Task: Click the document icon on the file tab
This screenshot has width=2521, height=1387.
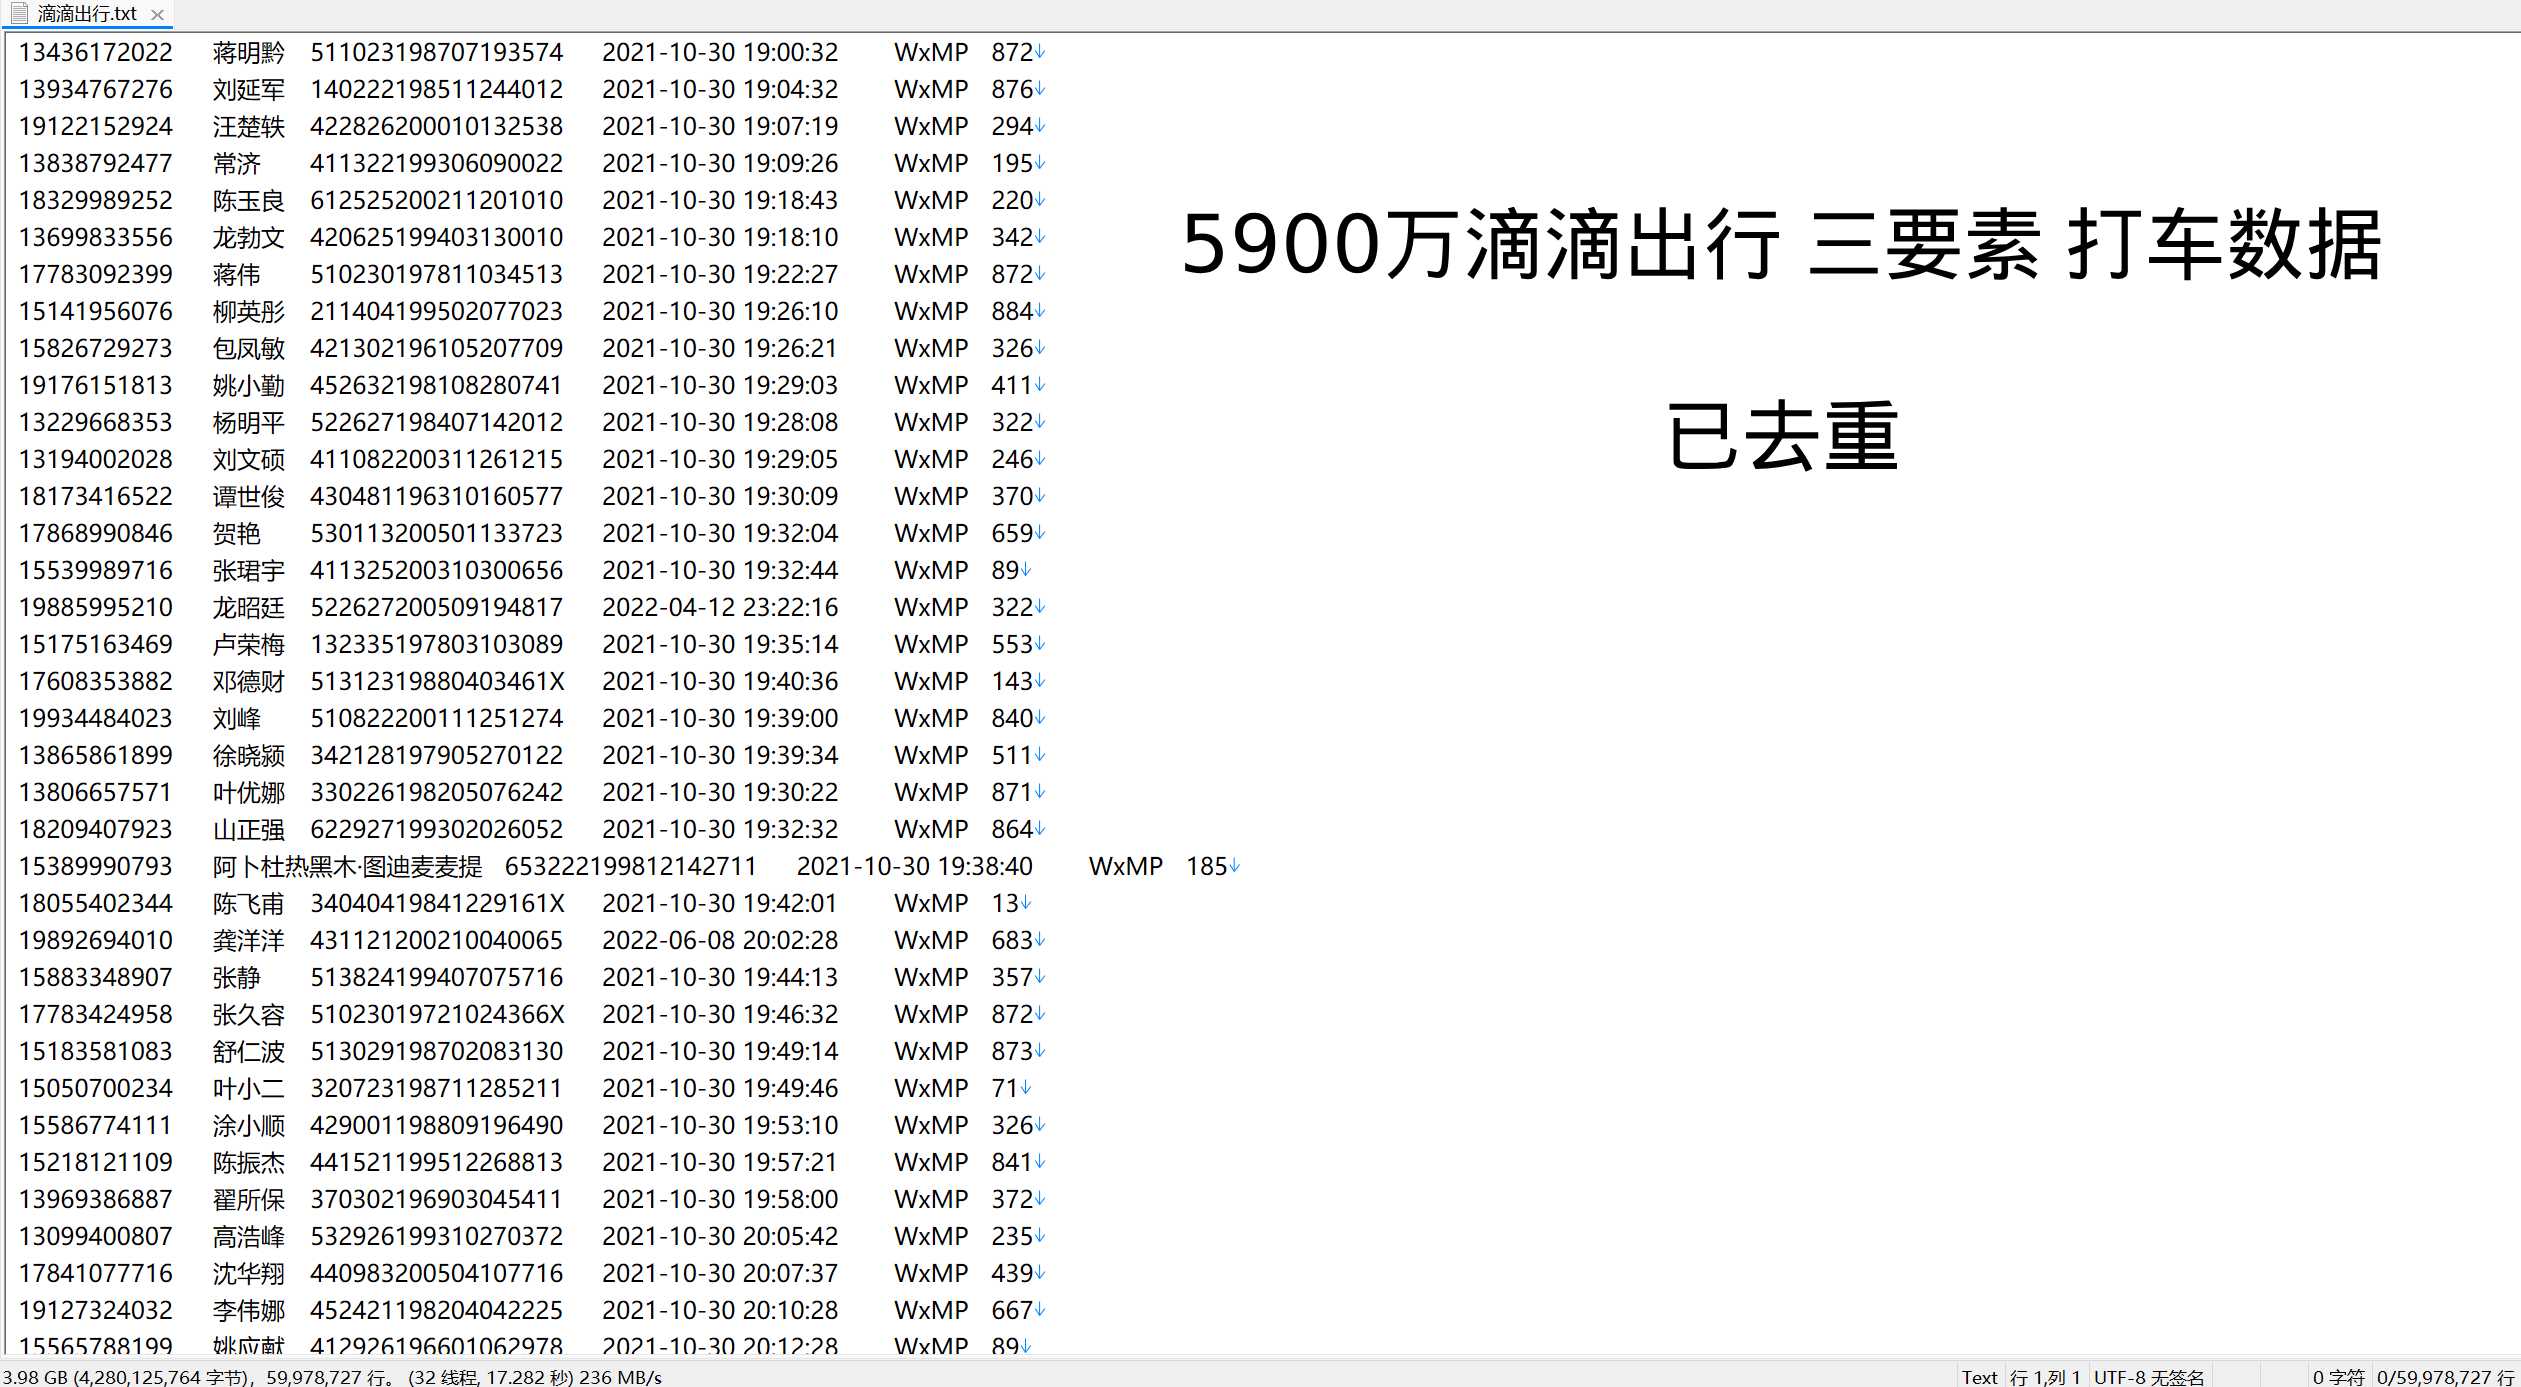Action: (x=19, y=14)
